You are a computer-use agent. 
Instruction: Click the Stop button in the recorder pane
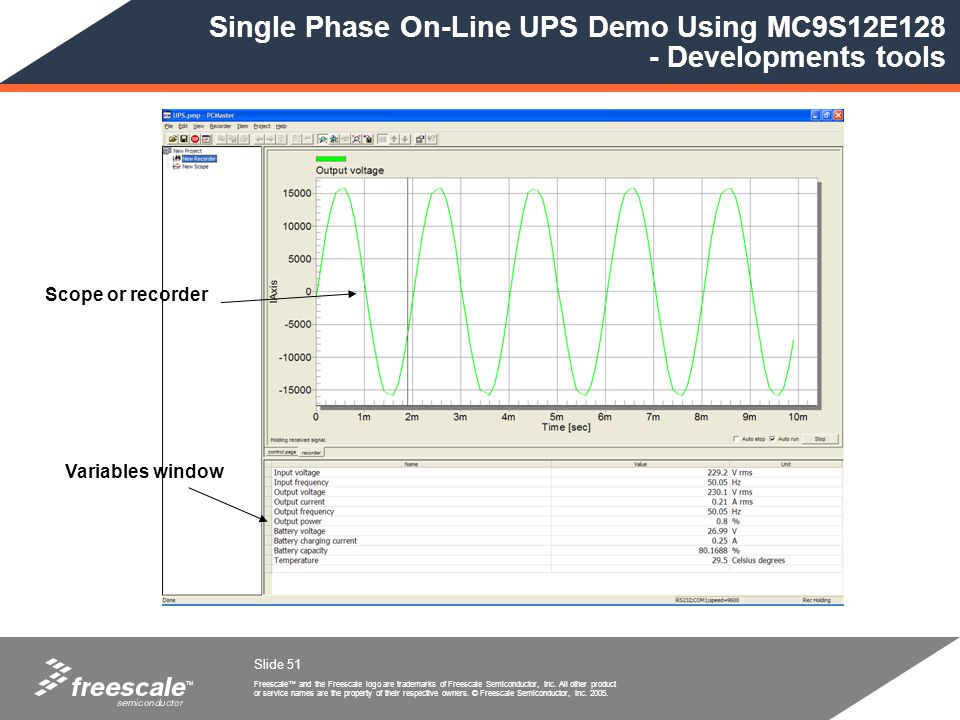(820, 439)
